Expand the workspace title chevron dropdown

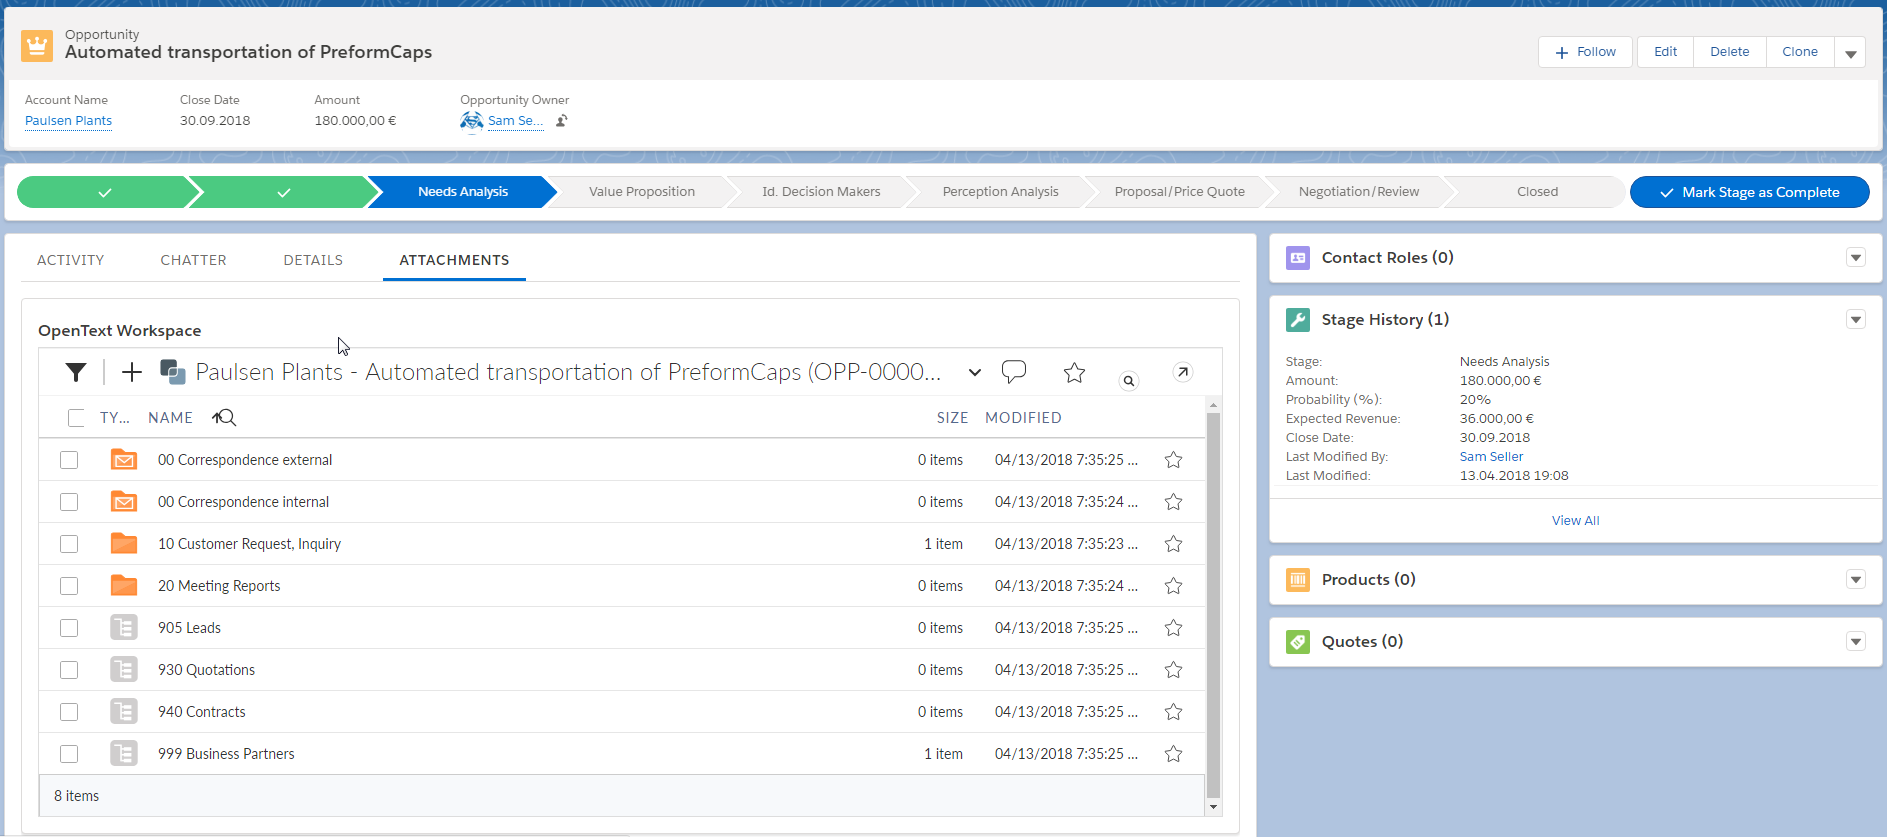[x=975, y=373]
